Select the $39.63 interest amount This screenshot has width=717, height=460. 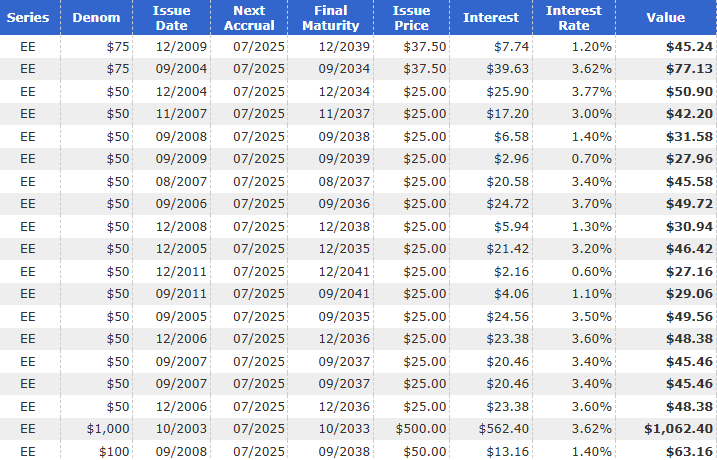tap(508, 69)
